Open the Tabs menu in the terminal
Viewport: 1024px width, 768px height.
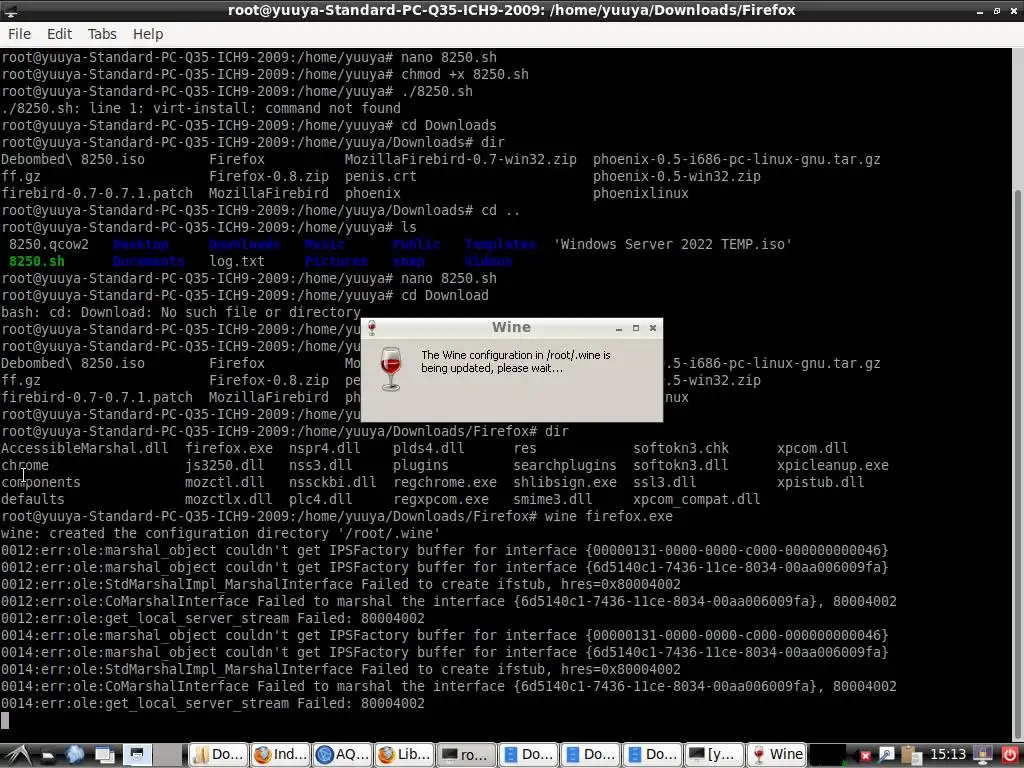coord(102,34)
